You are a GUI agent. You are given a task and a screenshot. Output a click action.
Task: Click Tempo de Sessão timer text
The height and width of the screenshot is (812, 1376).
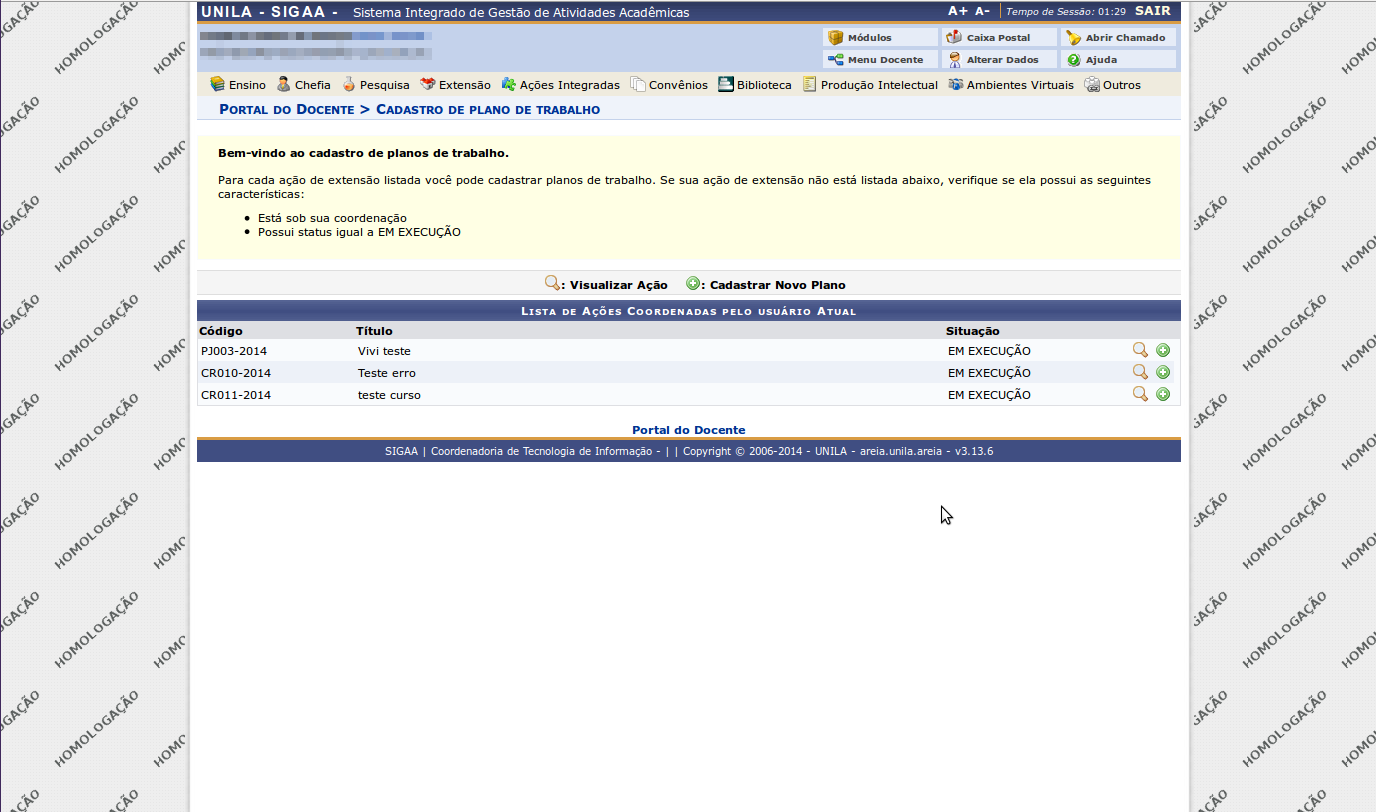[x=1066, y=12]
